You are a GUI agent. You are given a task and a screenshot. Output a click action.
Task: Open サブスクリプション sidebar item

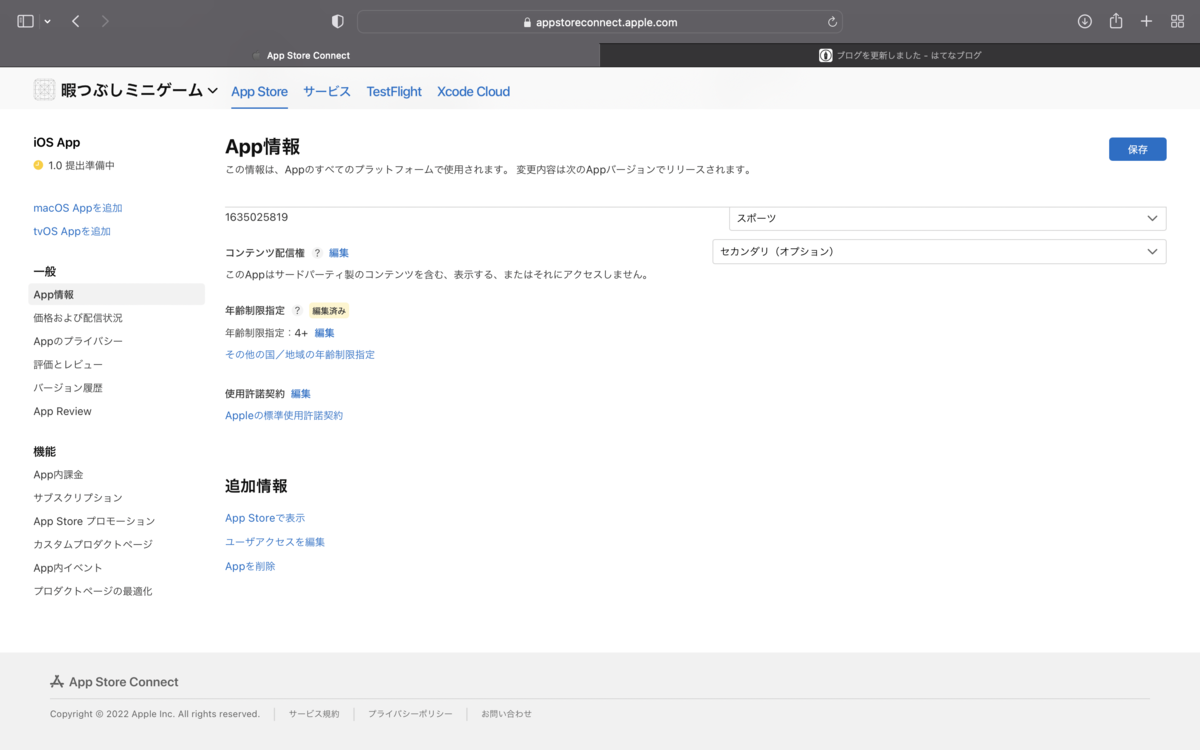click(x=78, y=497)
